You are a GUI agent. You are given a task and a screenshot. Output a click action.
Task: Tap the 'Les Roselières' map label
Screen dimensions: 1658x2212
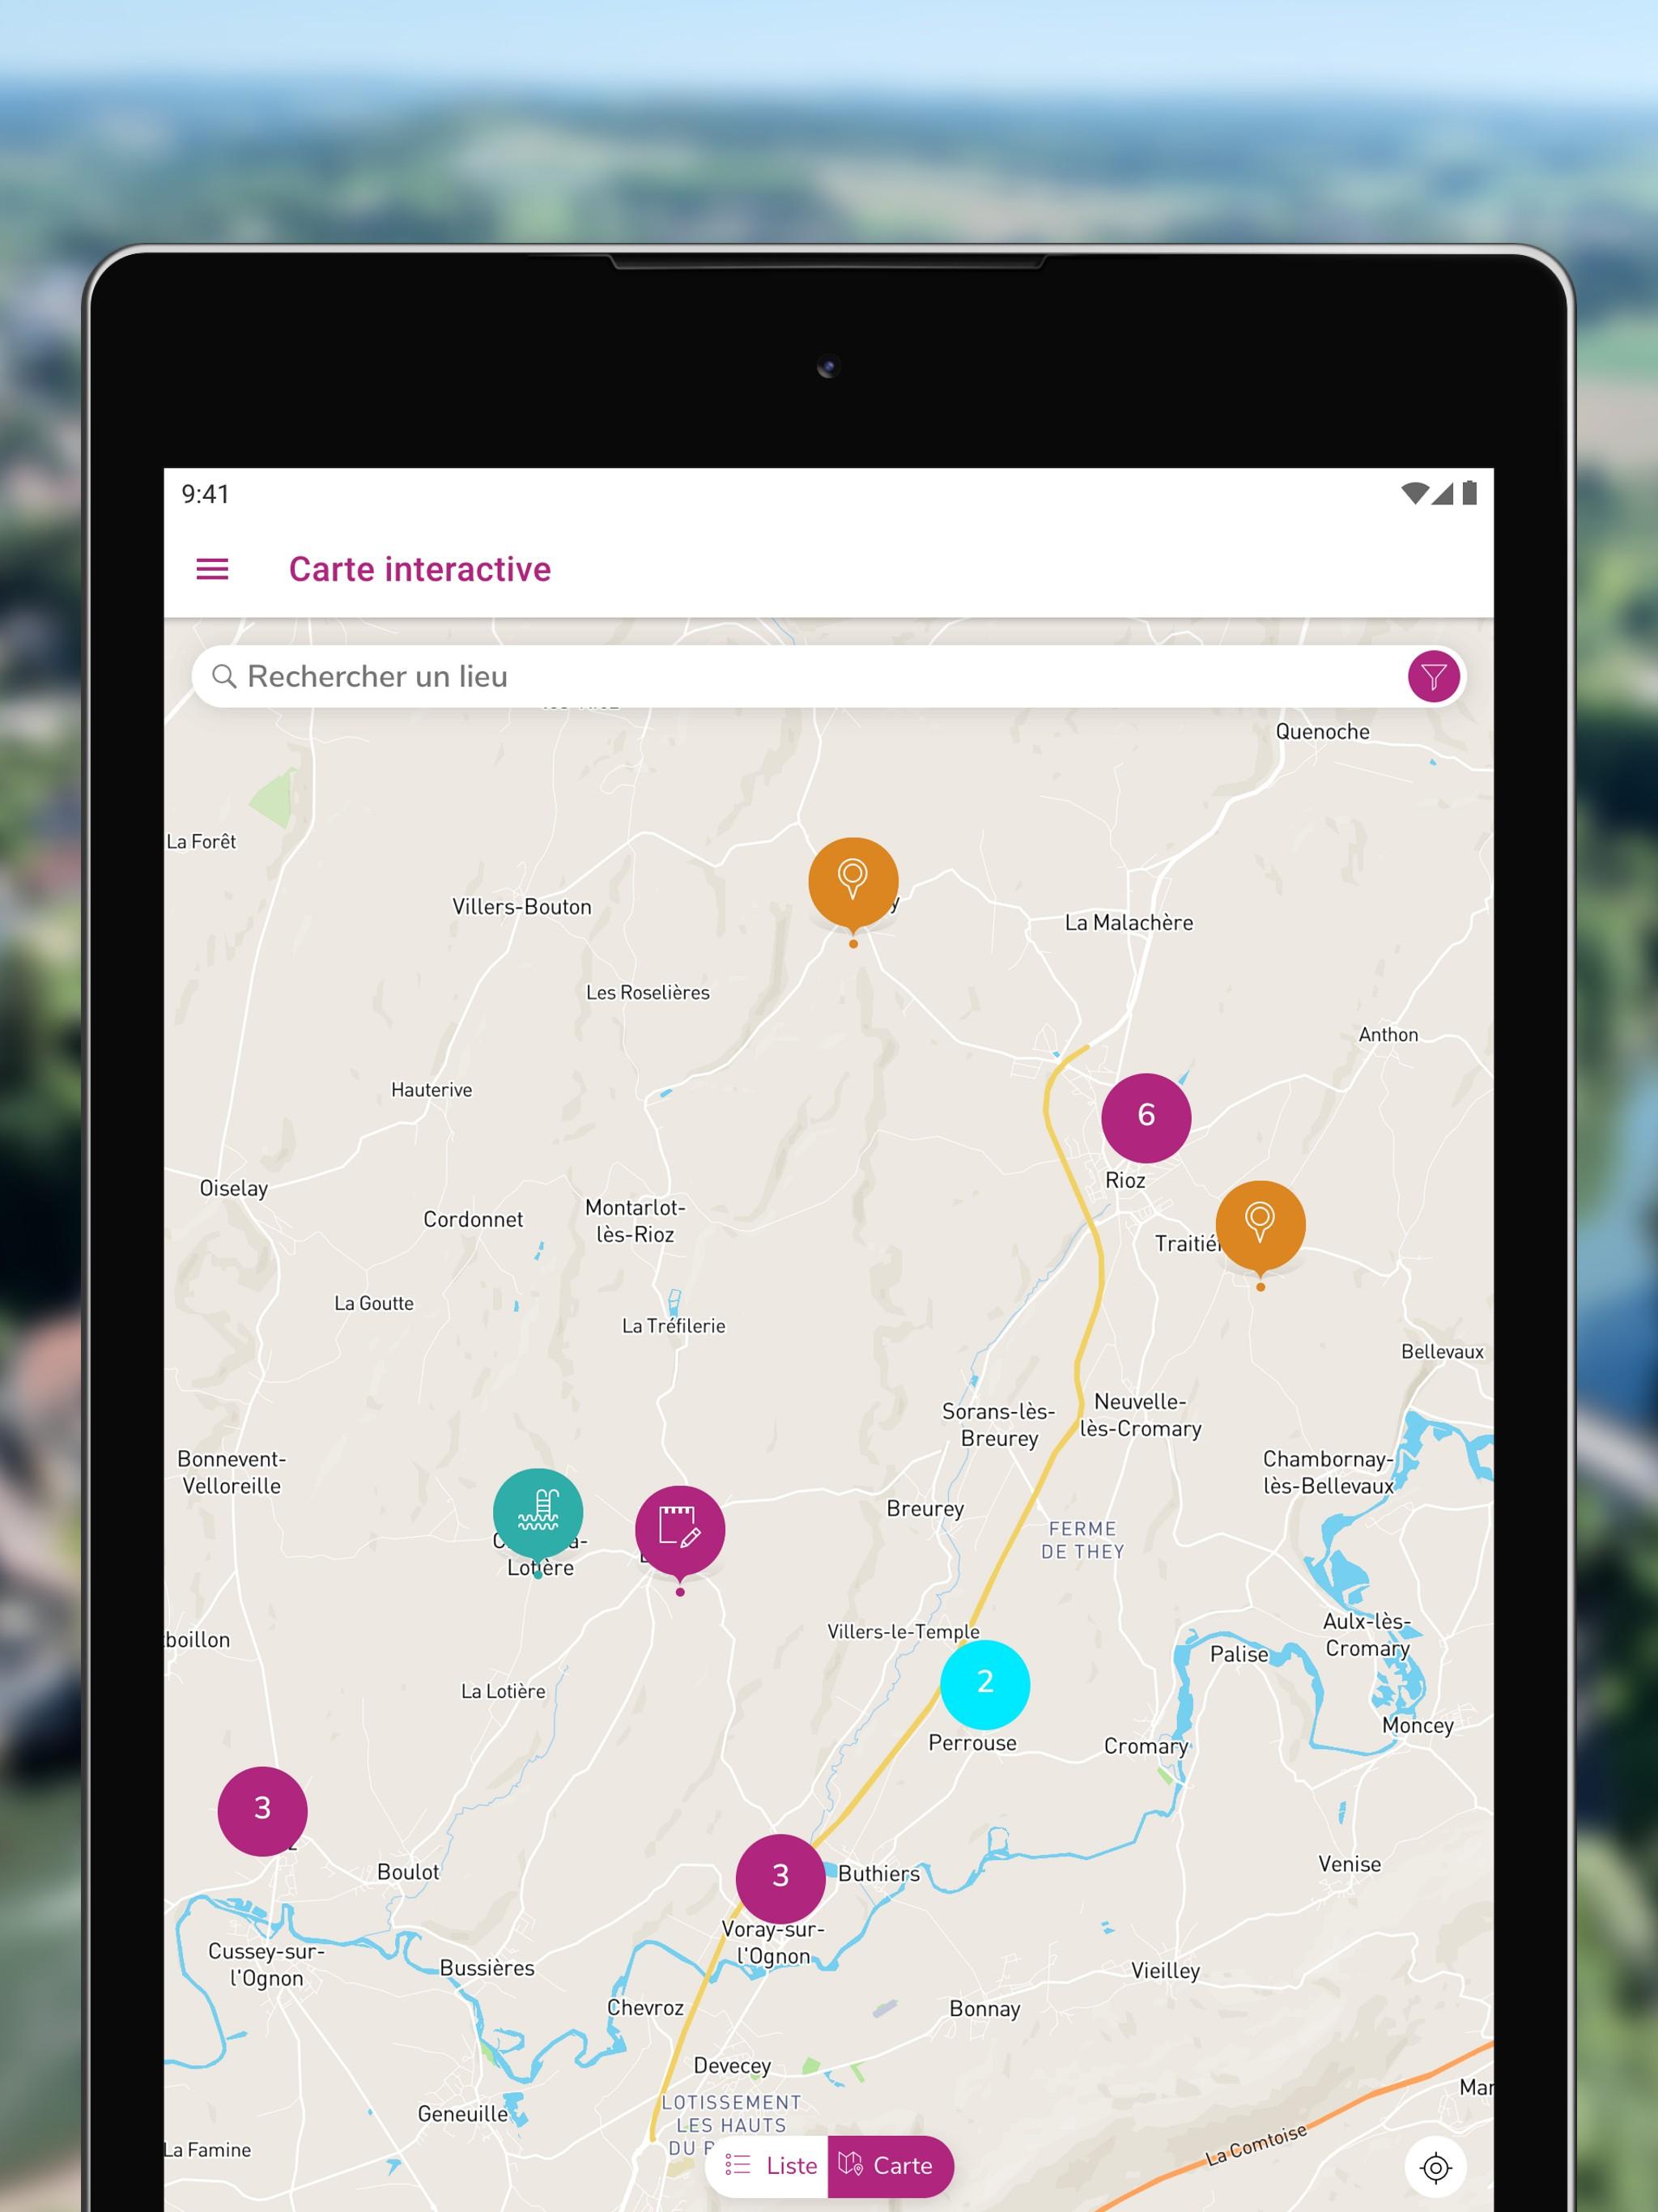point(648,993)
